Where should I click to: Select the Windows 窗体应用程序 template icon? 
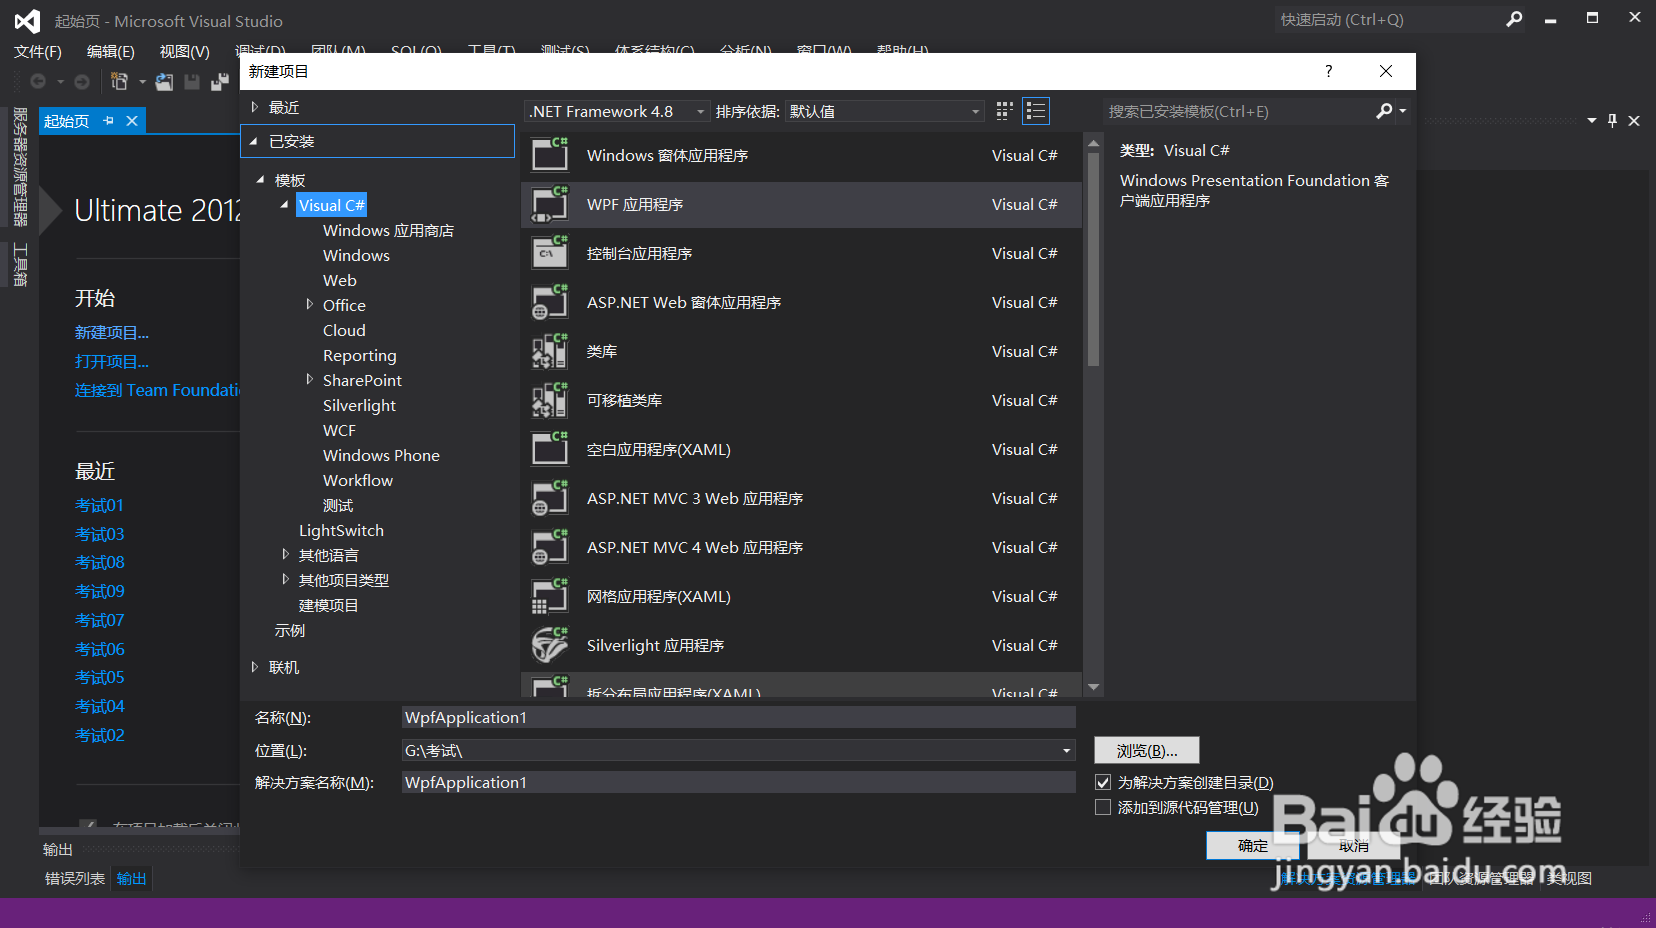tap(550, 155)
